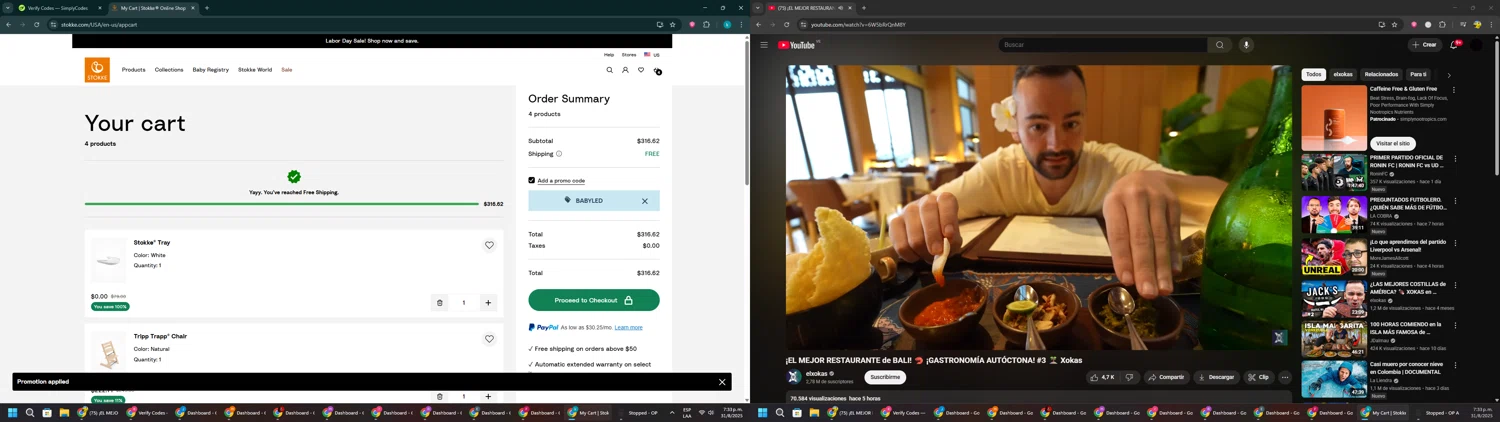Change the US country selector
The height and width of the screenshot is (422, 1500).
click(652, 55)
